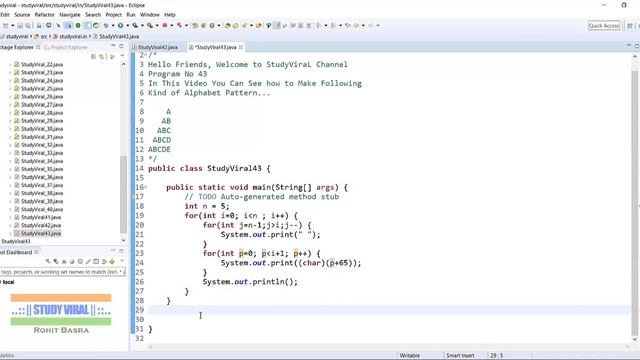Expand the StudyViral_22.java tree node
This screenshot has width=640, height=360.
pos(10,64)
